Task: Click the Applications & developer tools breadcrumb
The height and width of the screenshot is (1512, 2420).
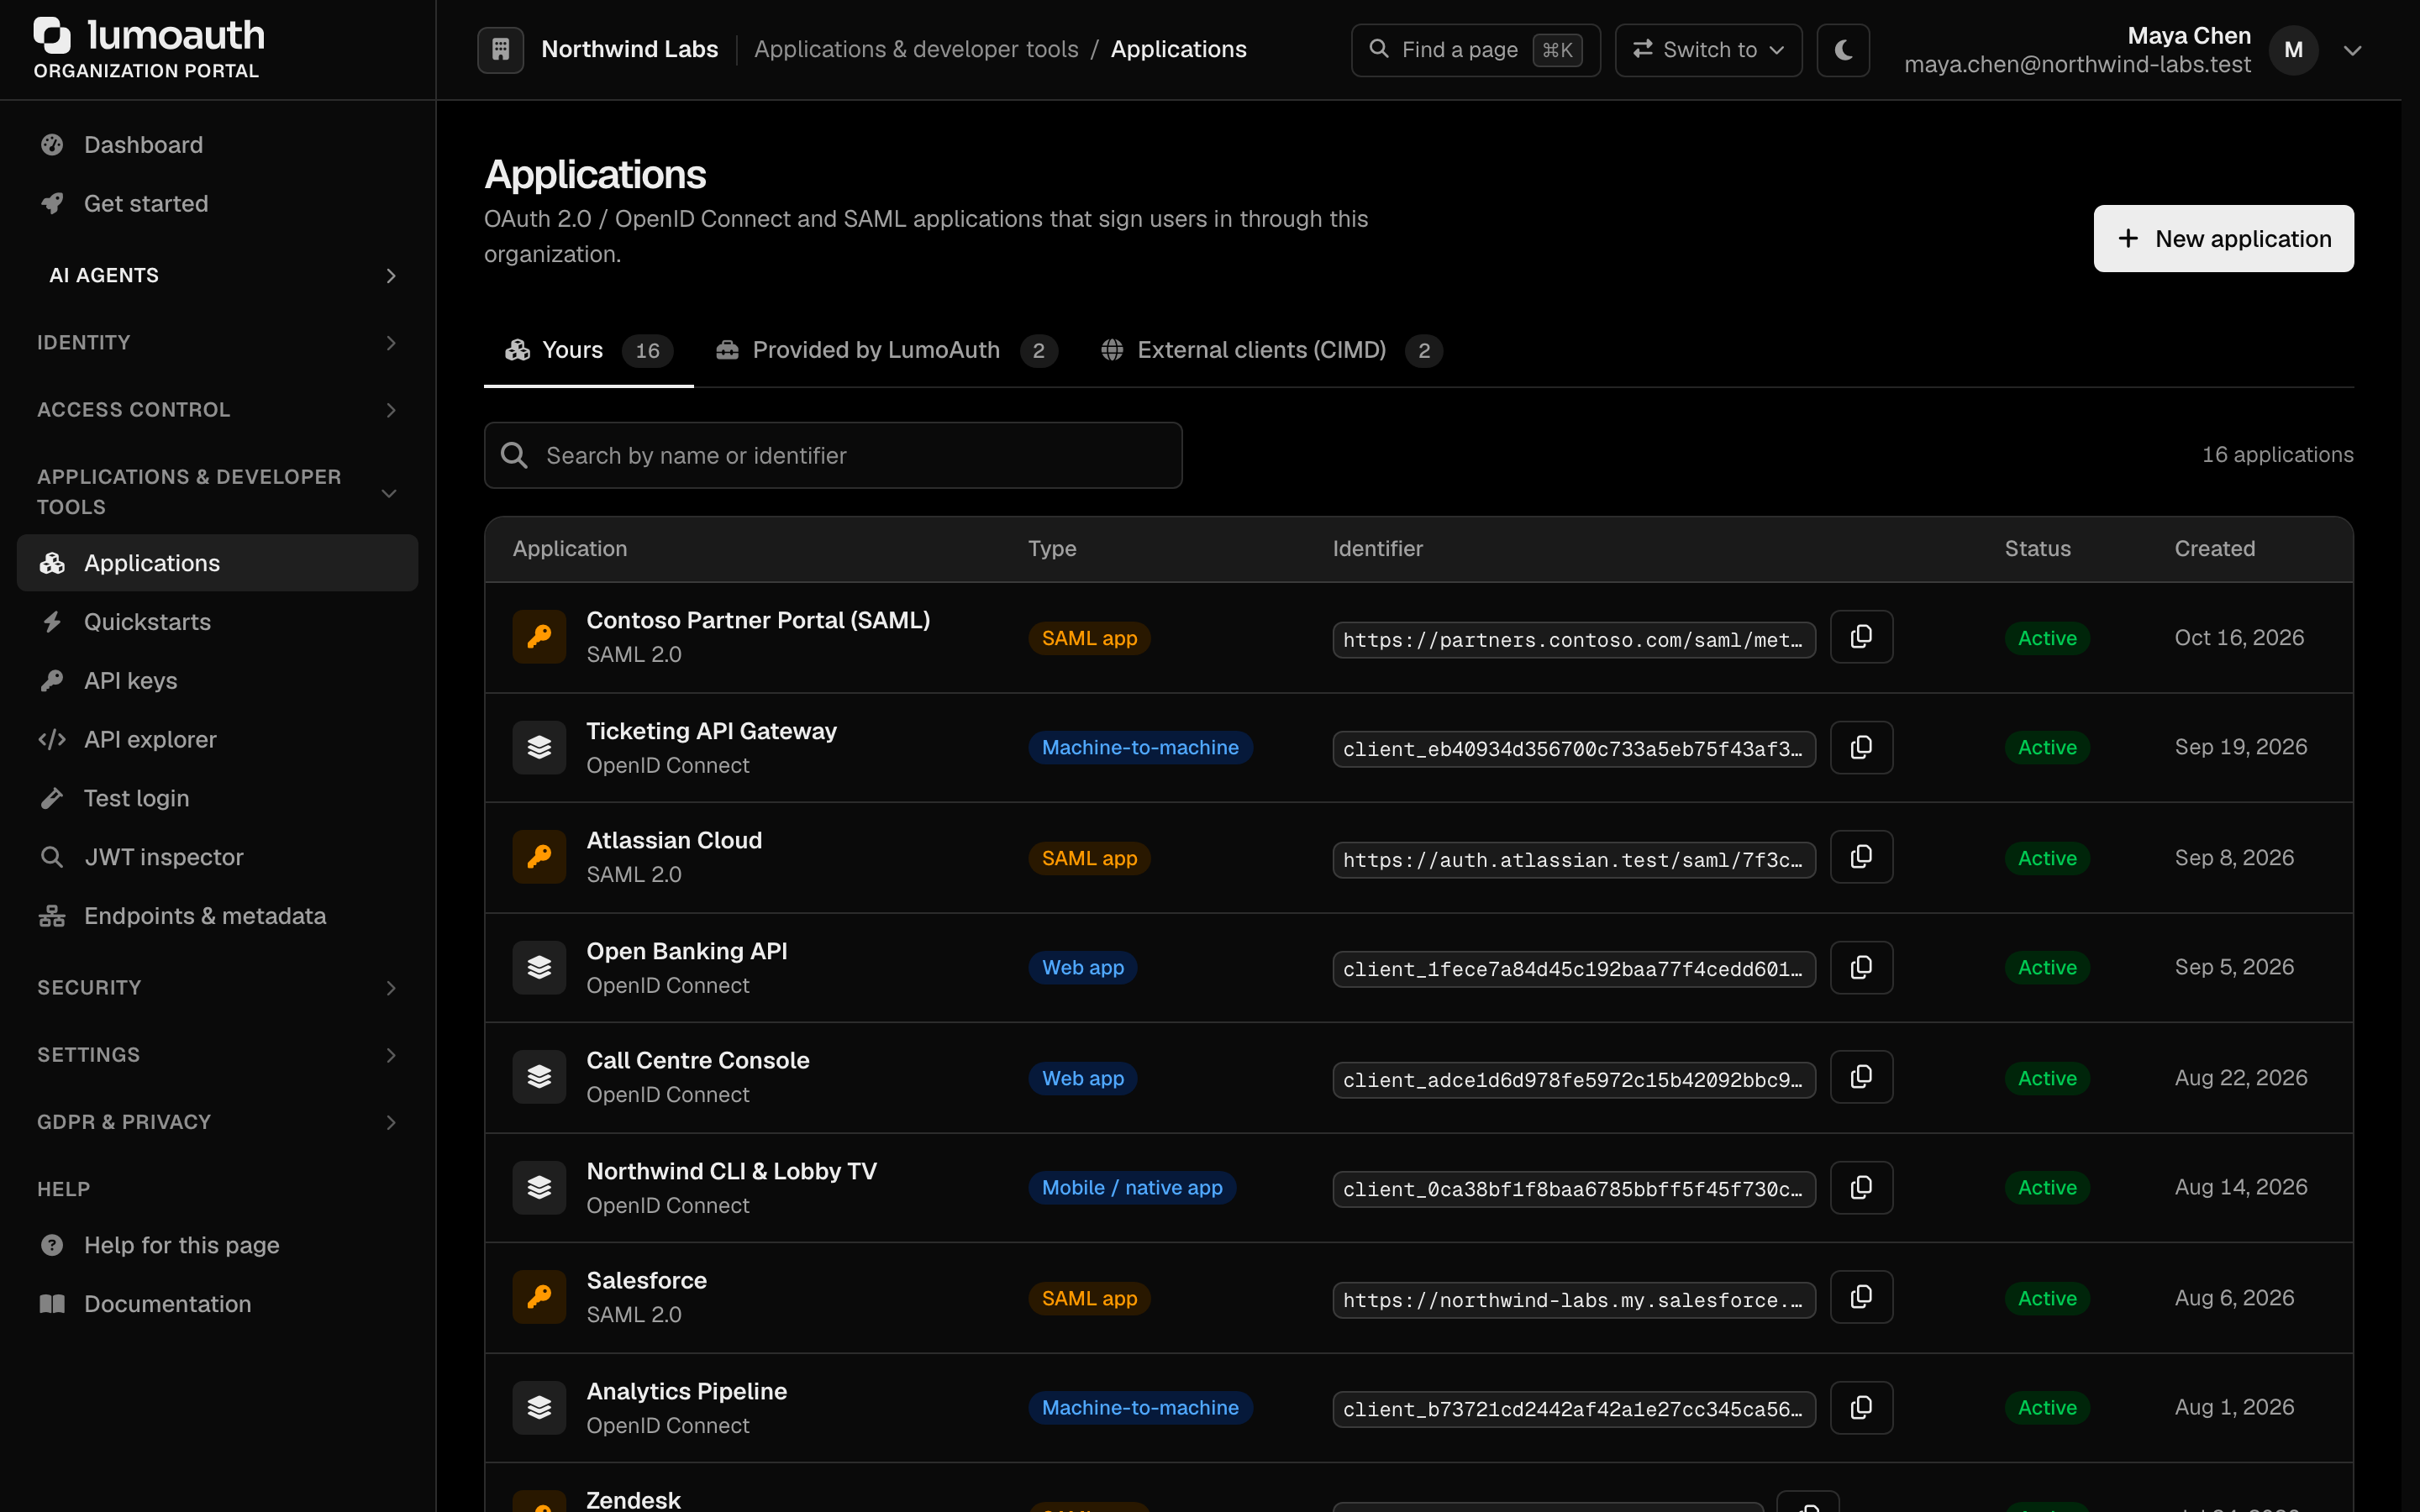Action: point(916,50)
